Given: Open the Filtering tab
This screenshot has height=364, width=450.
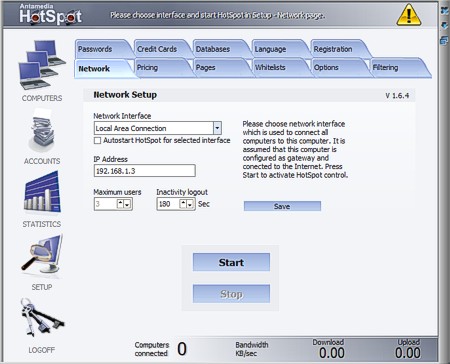Looking at the screenshot, I should tap(386, 67).
